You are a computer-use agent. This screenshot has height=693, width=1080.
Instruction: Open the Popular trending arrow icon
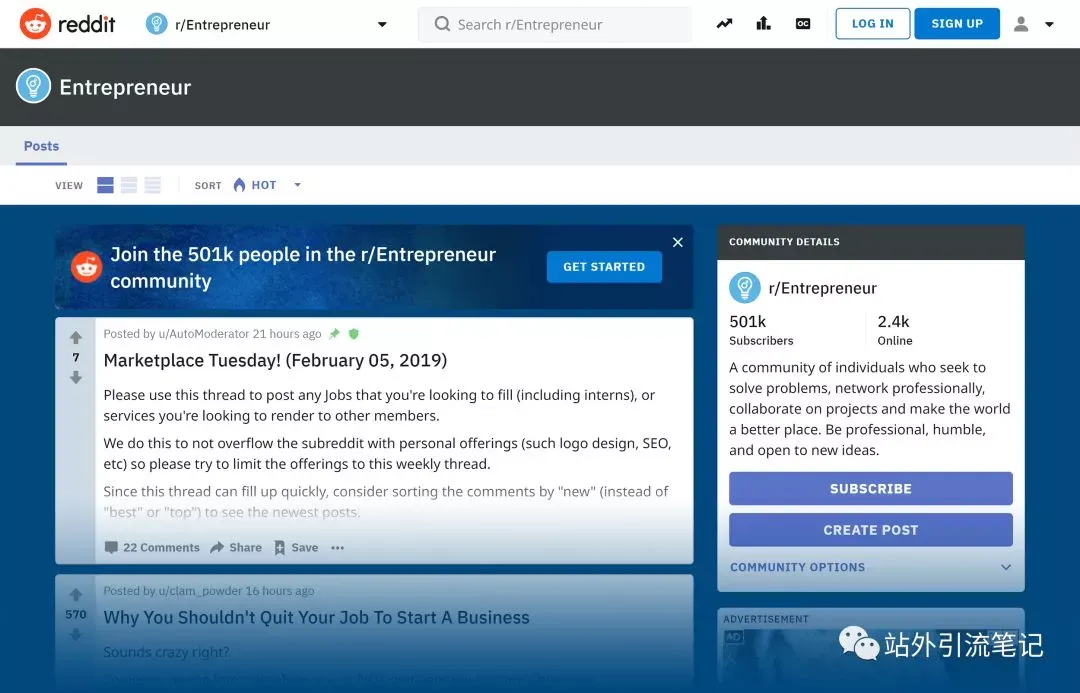tap(724, 24)
